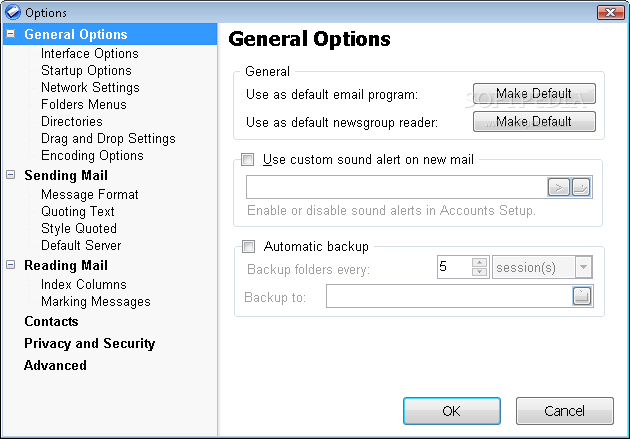Open the session(s) backup interval dropdown
Screen dimensions: 630x439
pyautogui.click(x=584, y=267)
